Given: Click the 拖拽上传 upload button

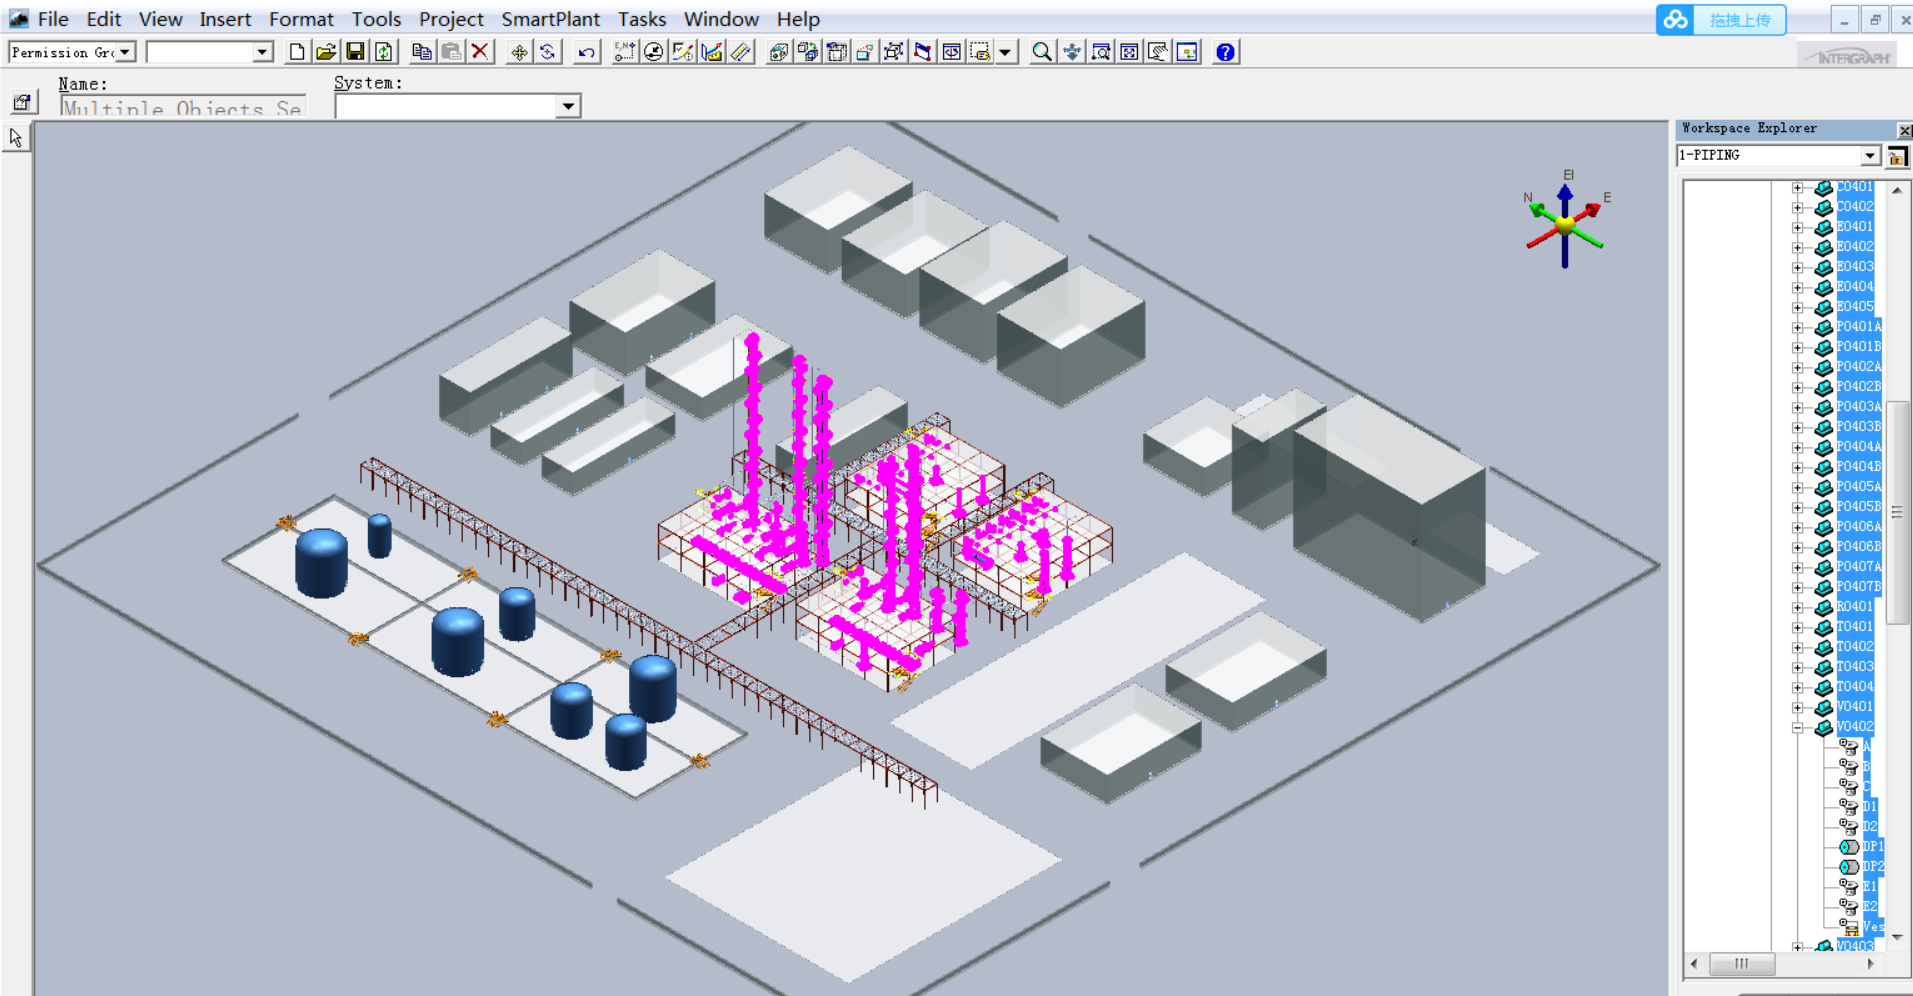Looking at the screenshot, I should point(1740,20).
